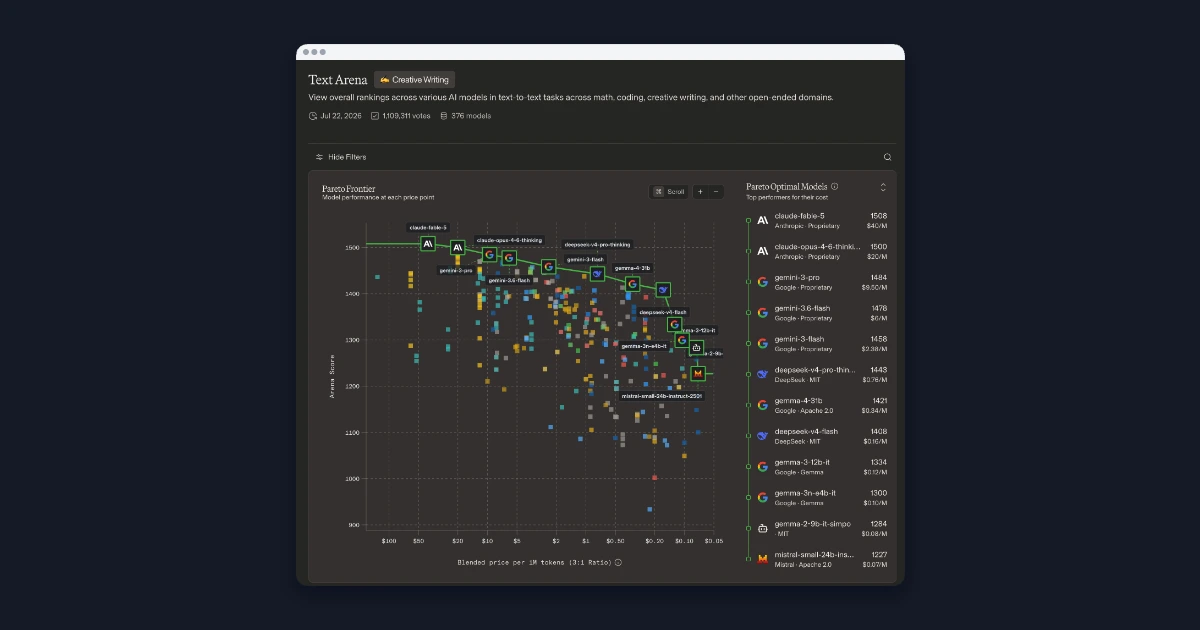Click the chart label reading deepseek-v4-flash
Viewport: 1200px width, 630px height.
663,312
